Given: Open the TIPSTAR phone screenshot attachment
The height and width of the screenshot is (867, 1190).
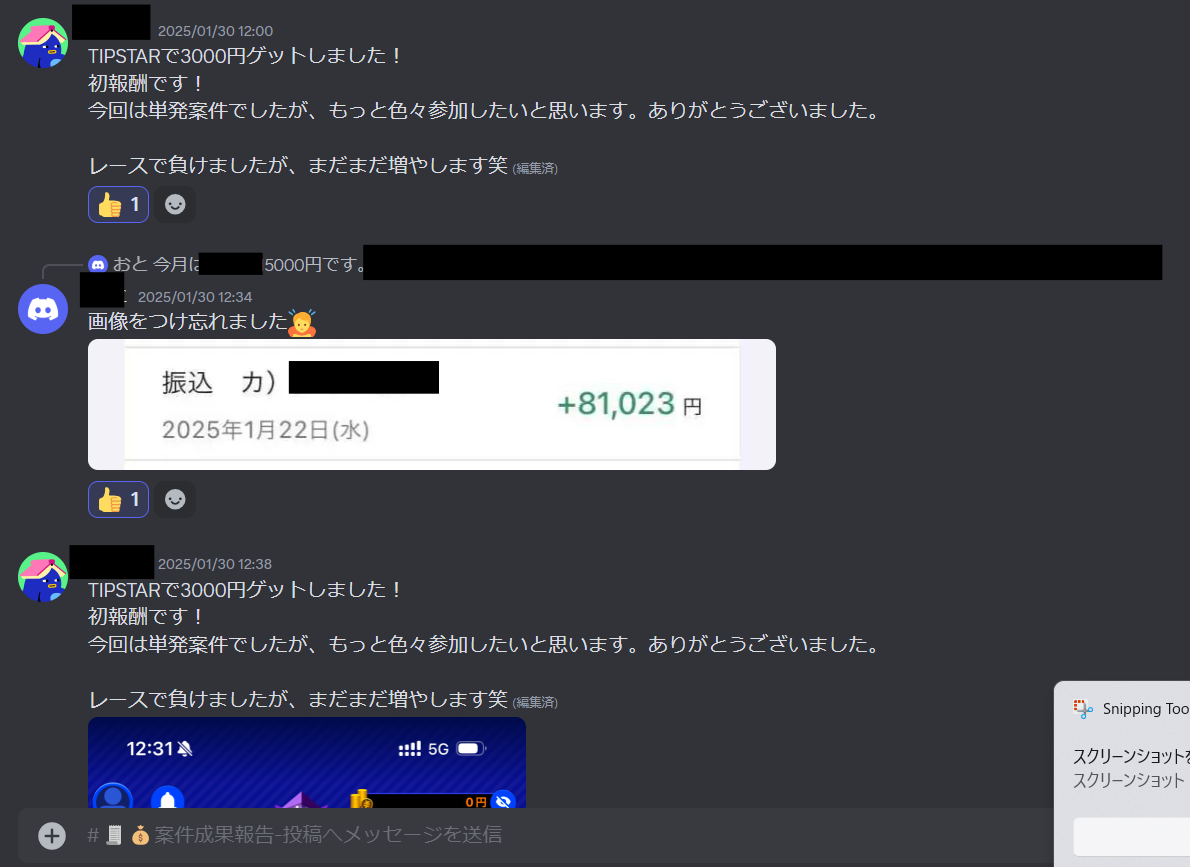Looking at the screenshot, I should pos(307,762).
